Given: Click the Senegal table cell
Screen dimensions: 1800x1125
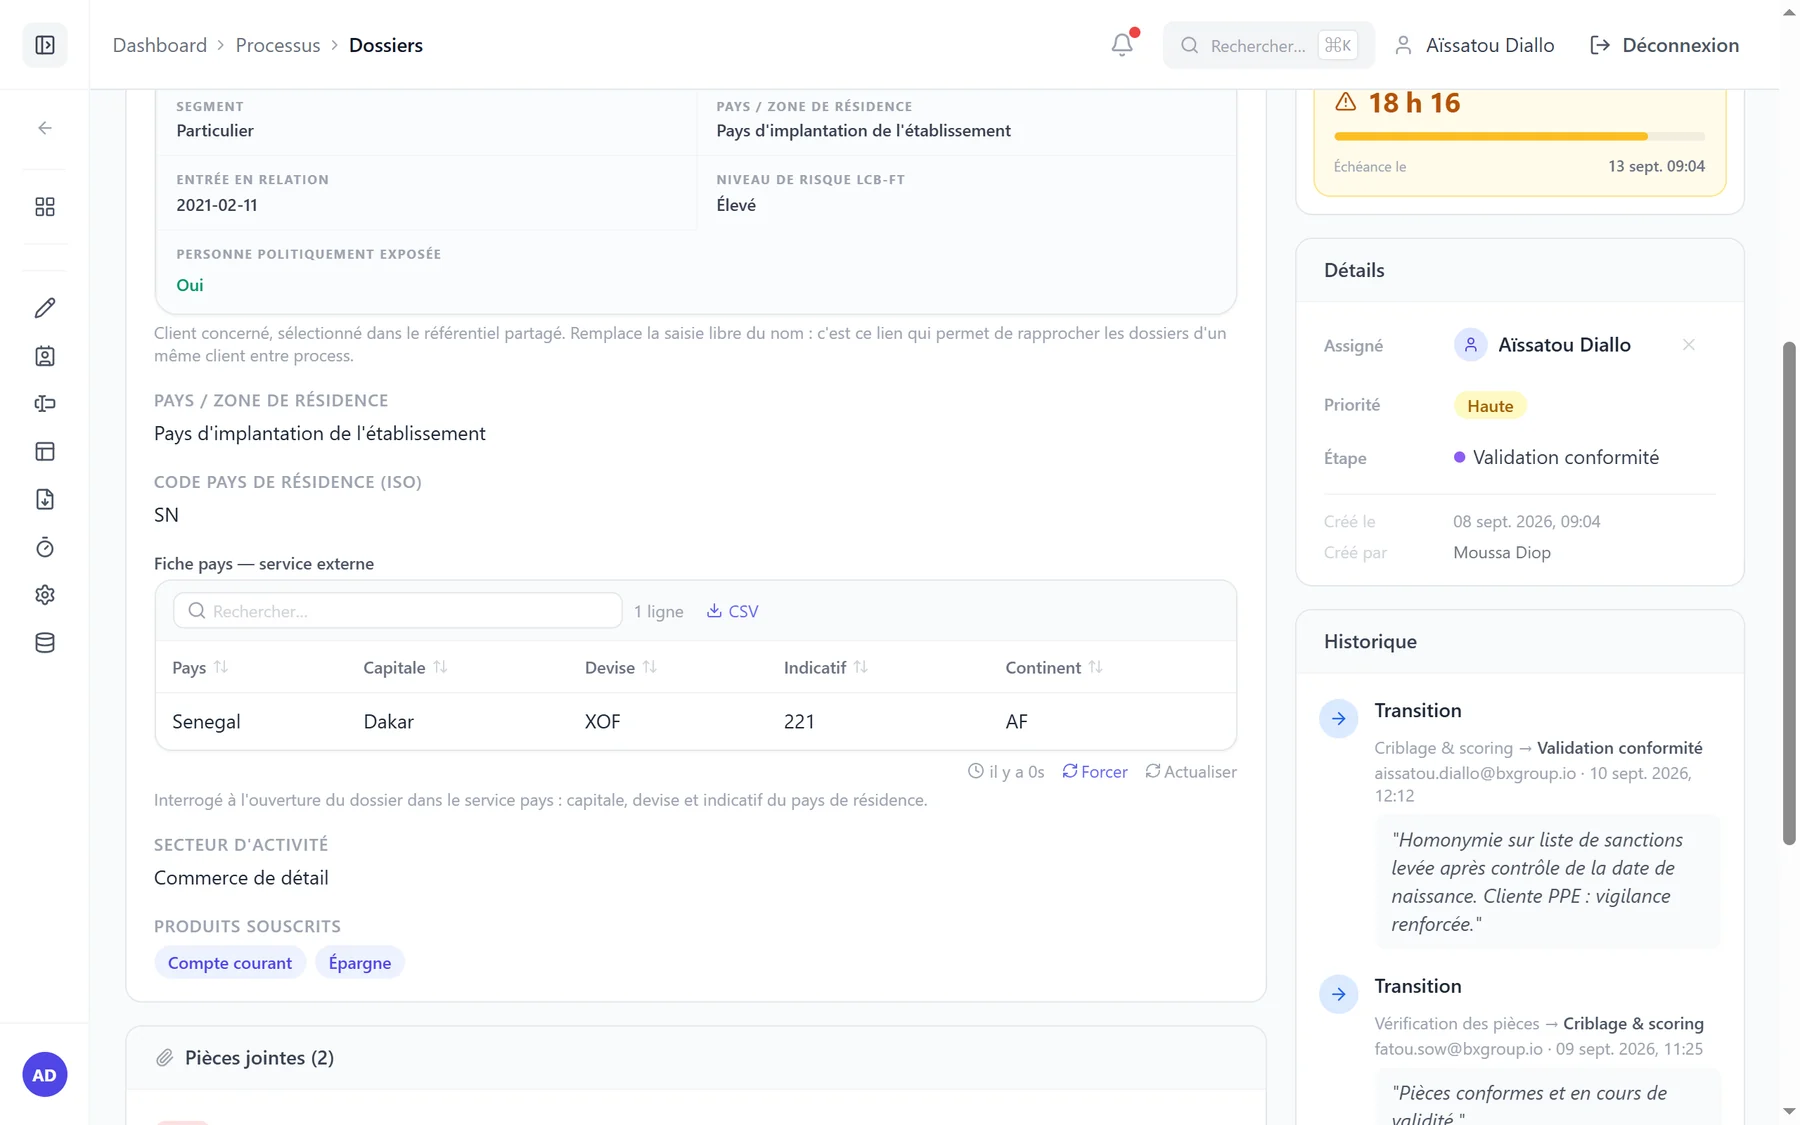Looking at the screenshot, I should click(206, 721).
